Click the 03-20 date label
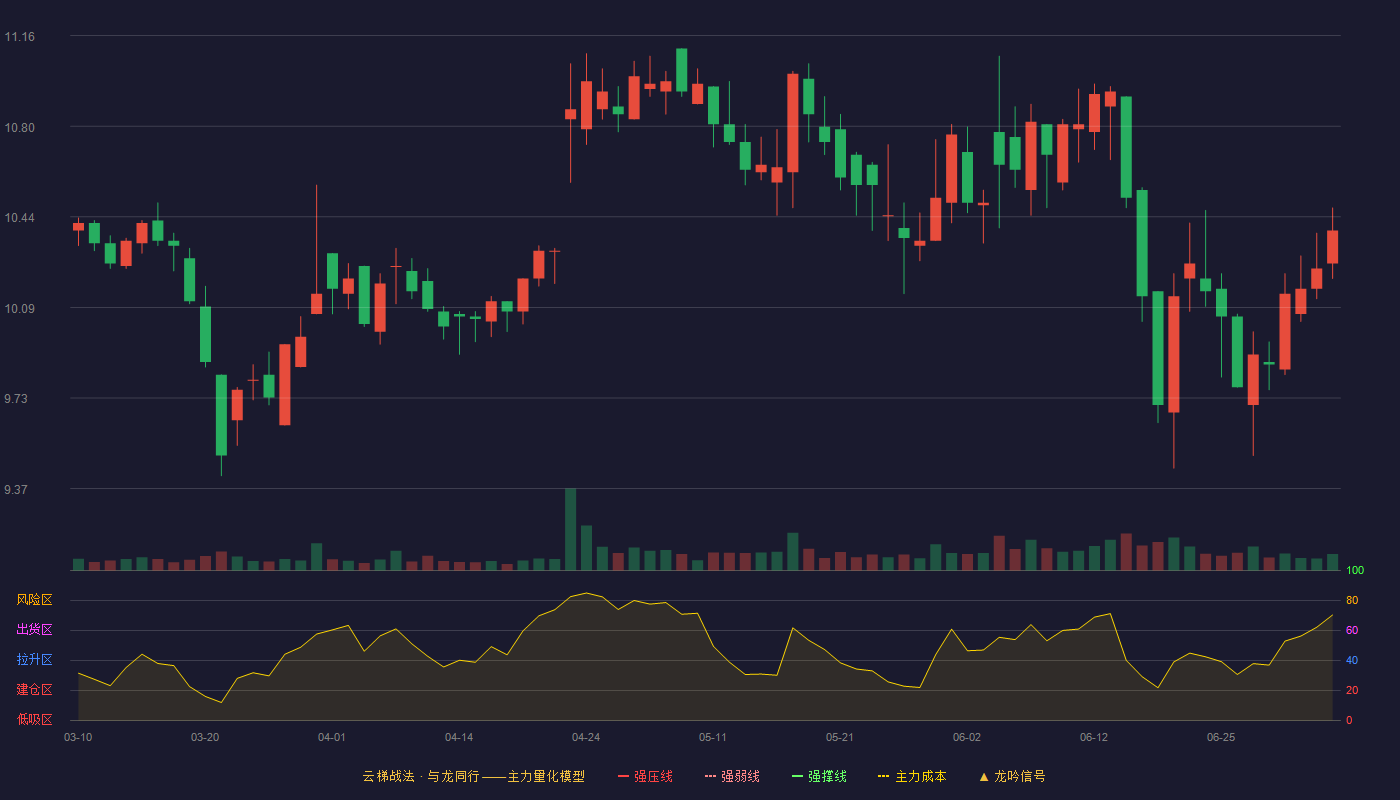The height and width of the screenshot is (800, 1400). (x=205, y=737)
